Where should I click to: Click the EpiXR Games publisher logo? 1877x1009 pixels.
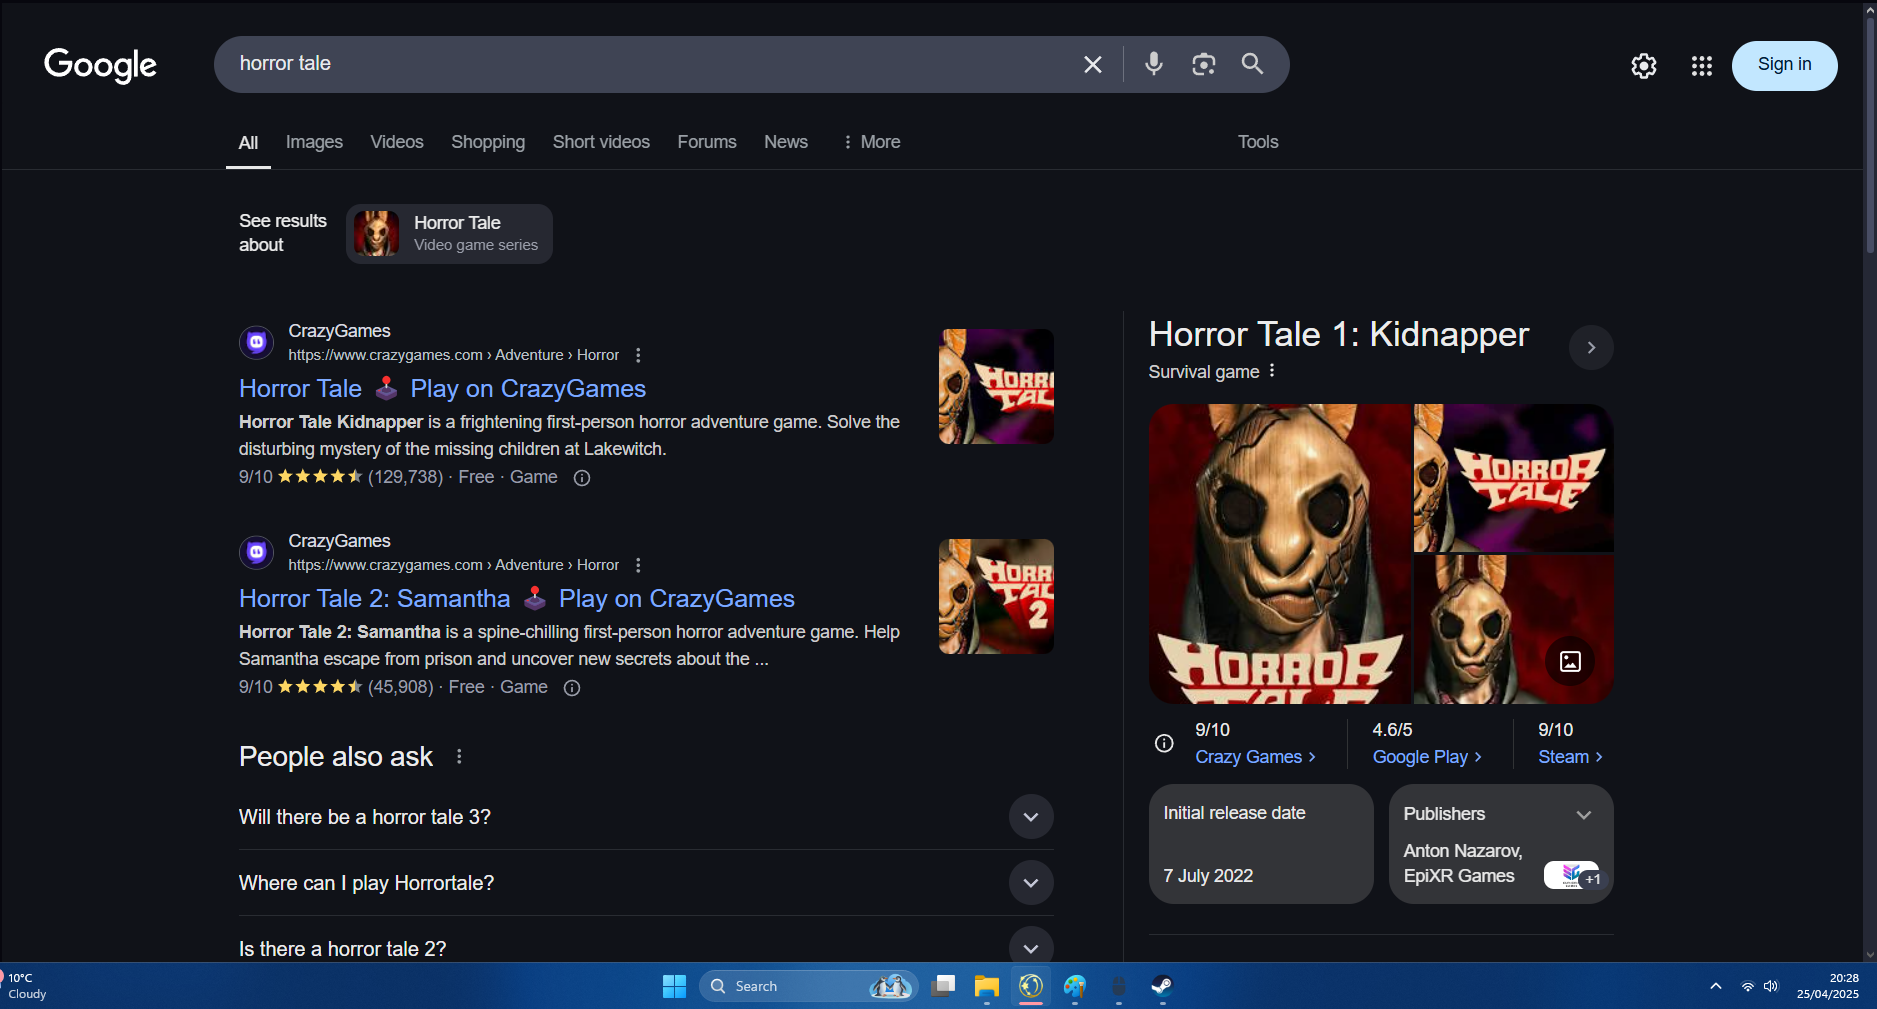click(x=1571, y=875)
